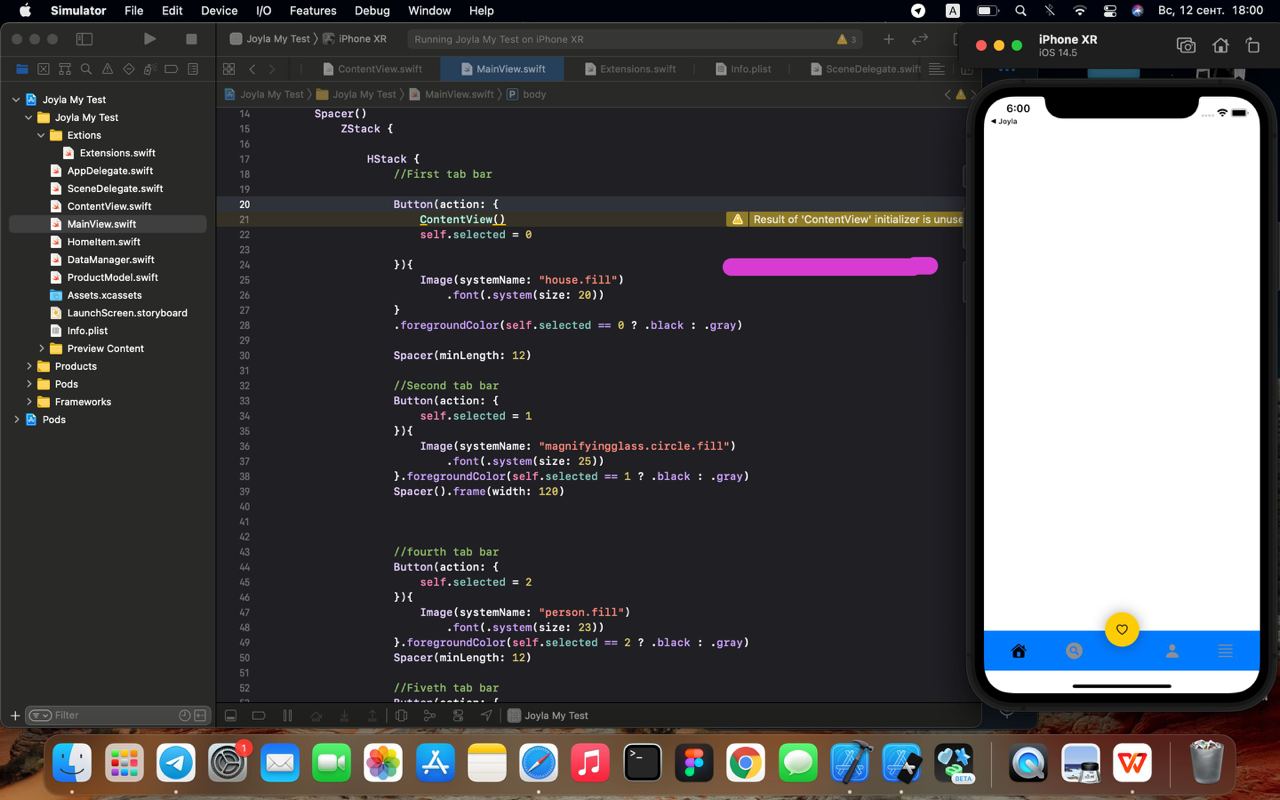Viewport: 1280px width, 800px height.
Task: Open ProductModel.swift in the navigator
Action: click(112, 278)
